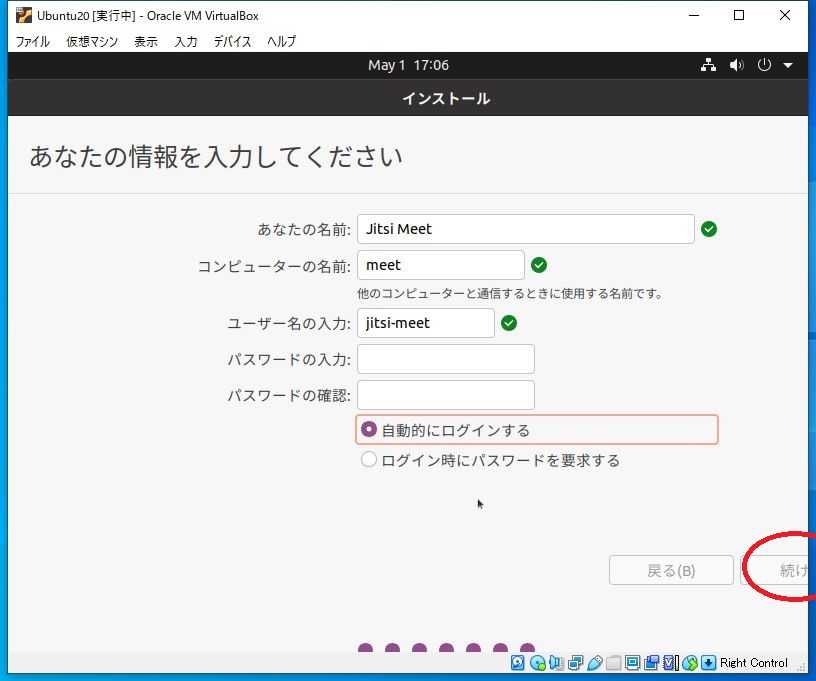
Task: Click the CPU virtualization status icon
Action: [x=670, y=662]
